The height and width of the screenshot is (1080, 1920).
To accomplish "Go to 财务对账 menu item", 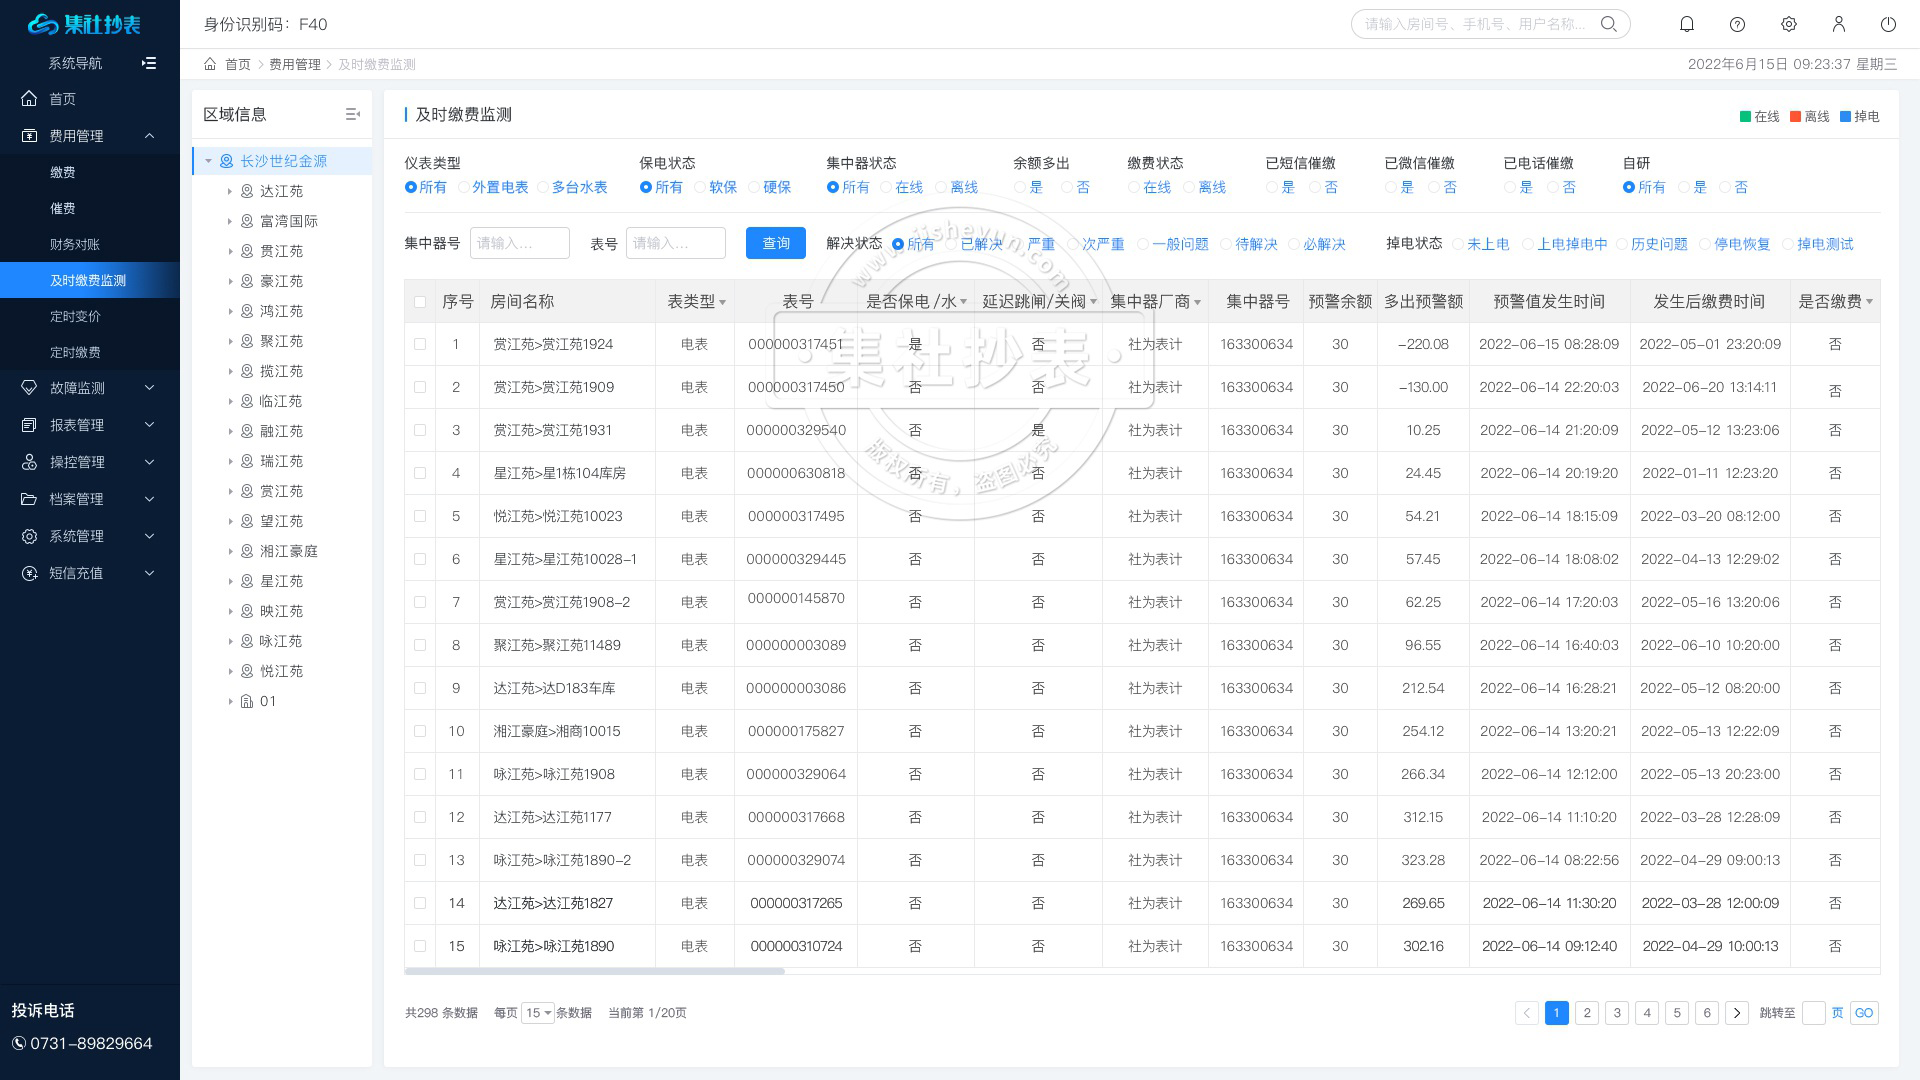I will coord(75,244).
